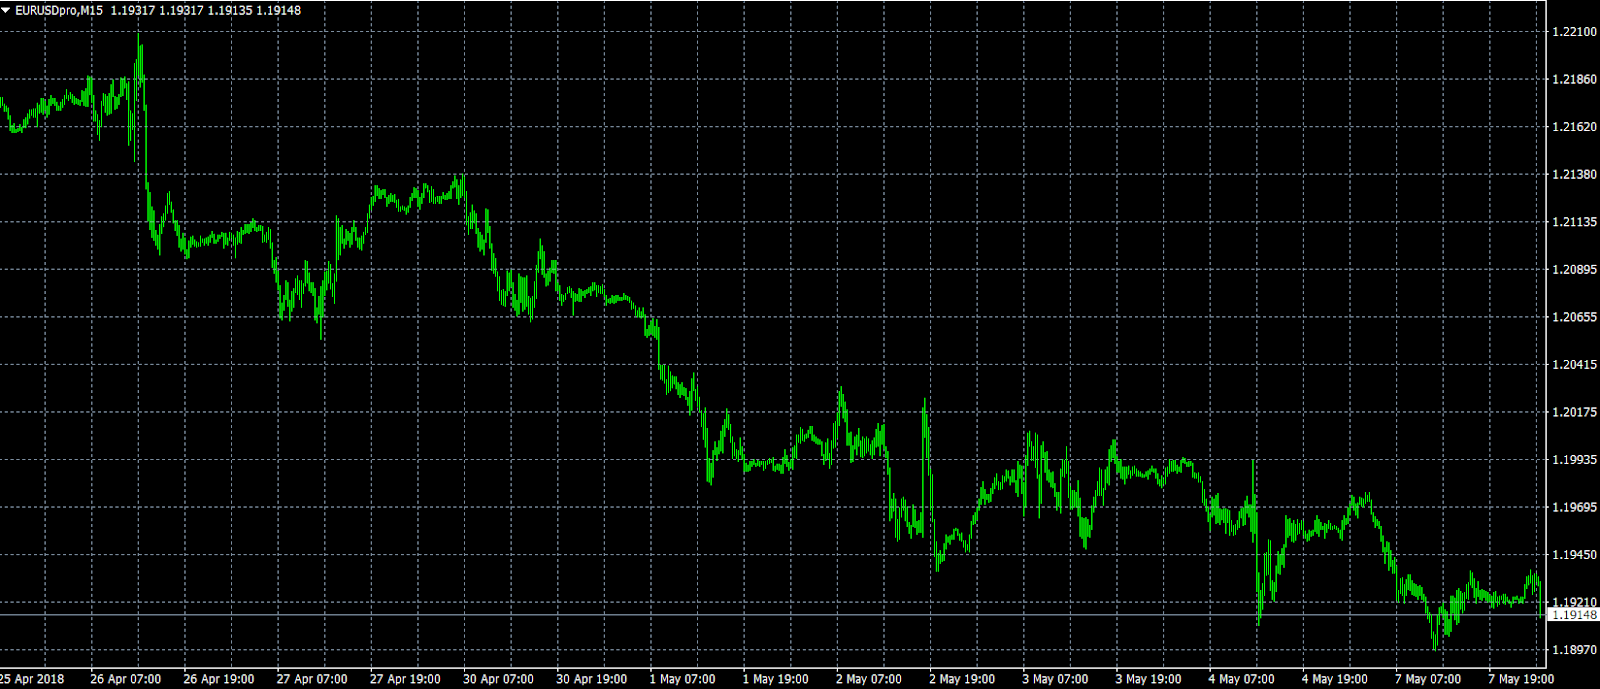Click the 25 Apr 2018 time label
Screen dimensions: 1600x689
tap(32, 679)
